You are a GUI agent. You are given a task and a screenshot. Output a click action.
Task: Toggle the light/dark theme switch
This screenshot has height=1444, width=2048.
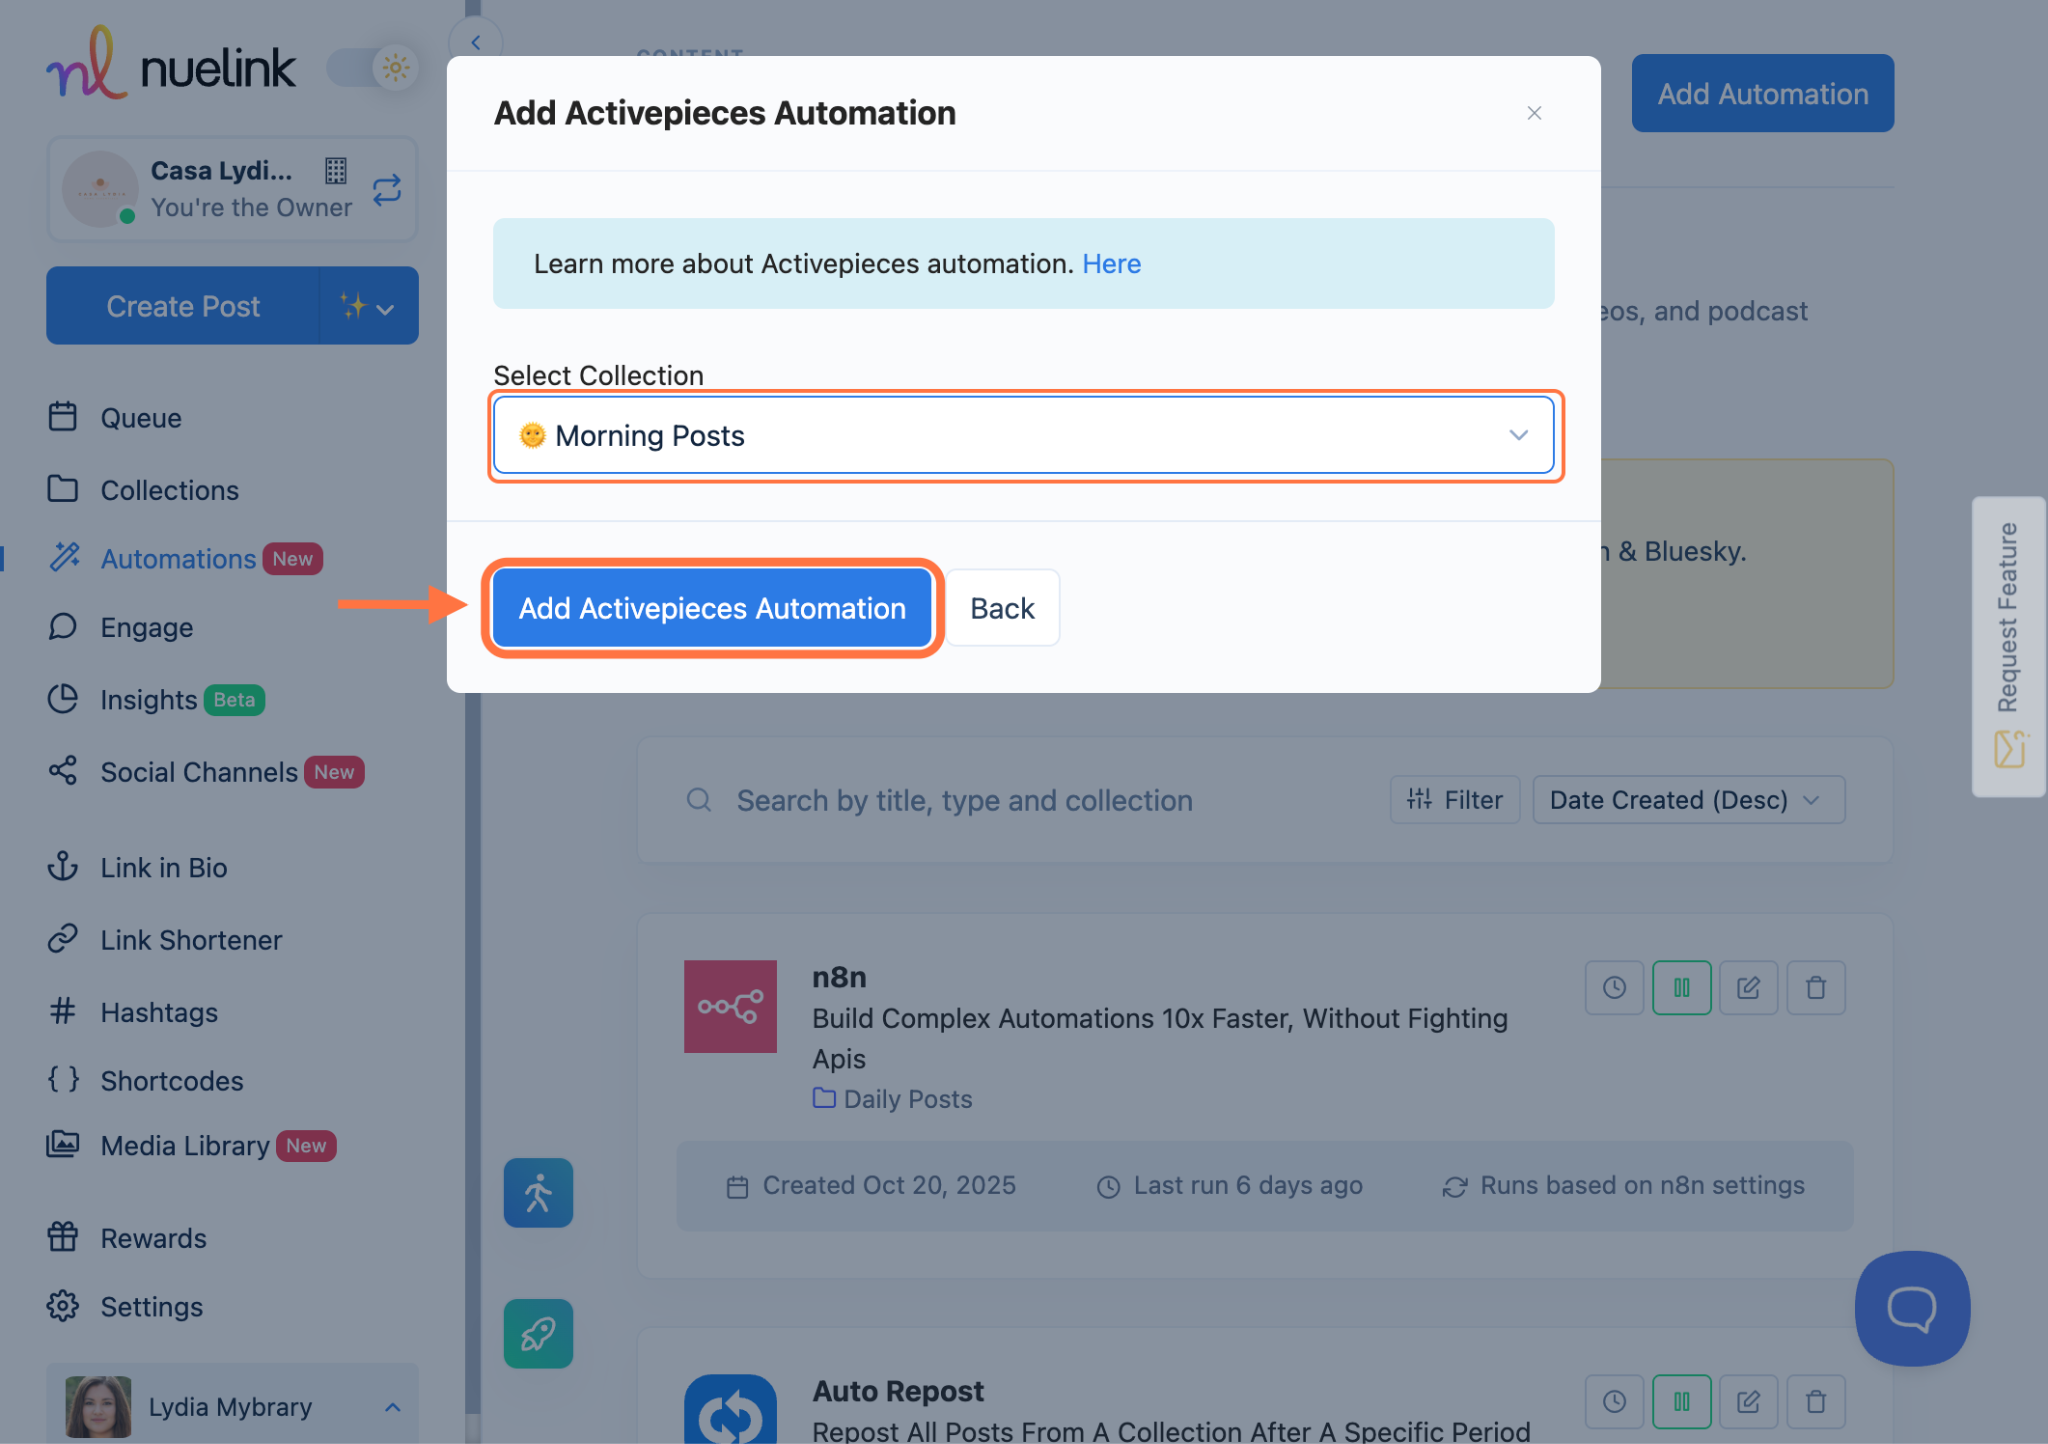pyautogui.click(x=373, y=68)
